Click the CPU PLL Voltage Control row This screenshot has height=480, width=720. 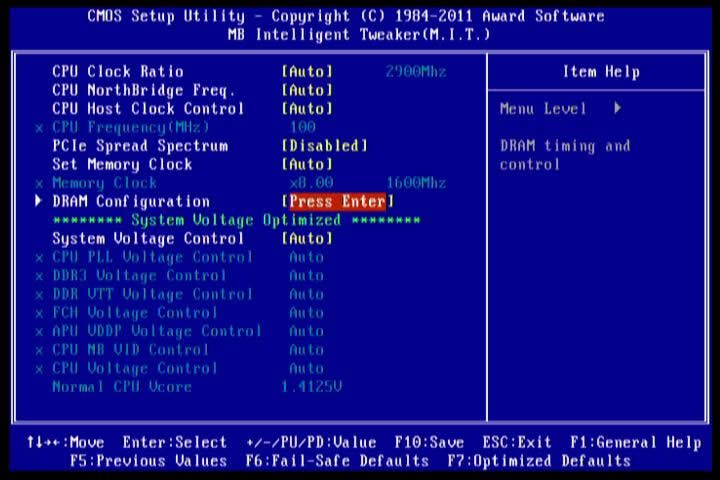pyautogui.click(x=152, y=257)
